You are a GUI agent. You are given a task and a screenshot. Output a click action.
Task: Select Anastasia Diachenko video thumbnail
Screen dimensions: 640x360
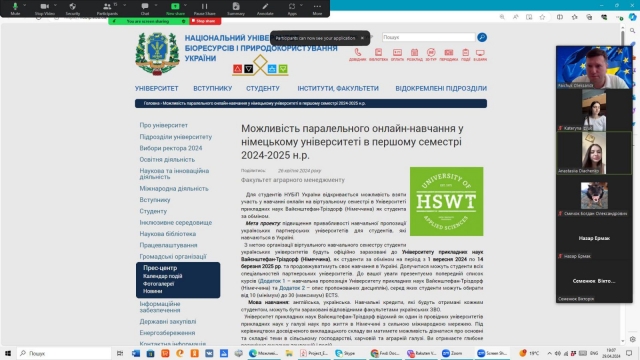click(x=594, y=153)
